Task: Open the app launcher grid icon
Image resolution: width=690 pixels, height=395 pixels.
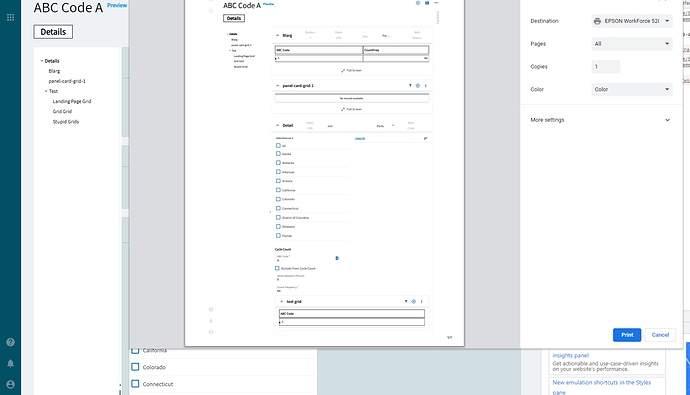Action: coord(11,17)
